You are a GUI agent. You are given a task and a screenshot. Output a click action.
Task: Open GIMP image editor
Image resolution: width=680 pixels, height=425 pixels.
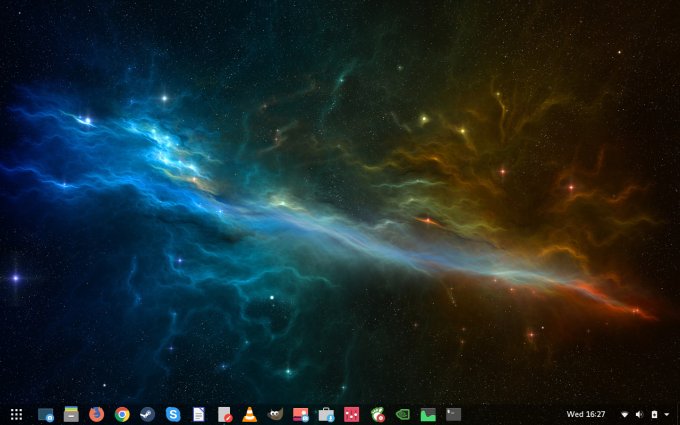coord(275,414)
